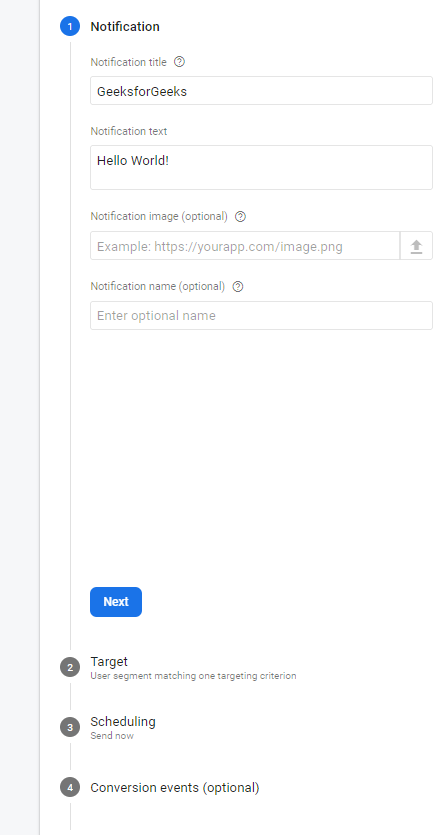Focus the optional Notification name field

(x=261, y=315)
